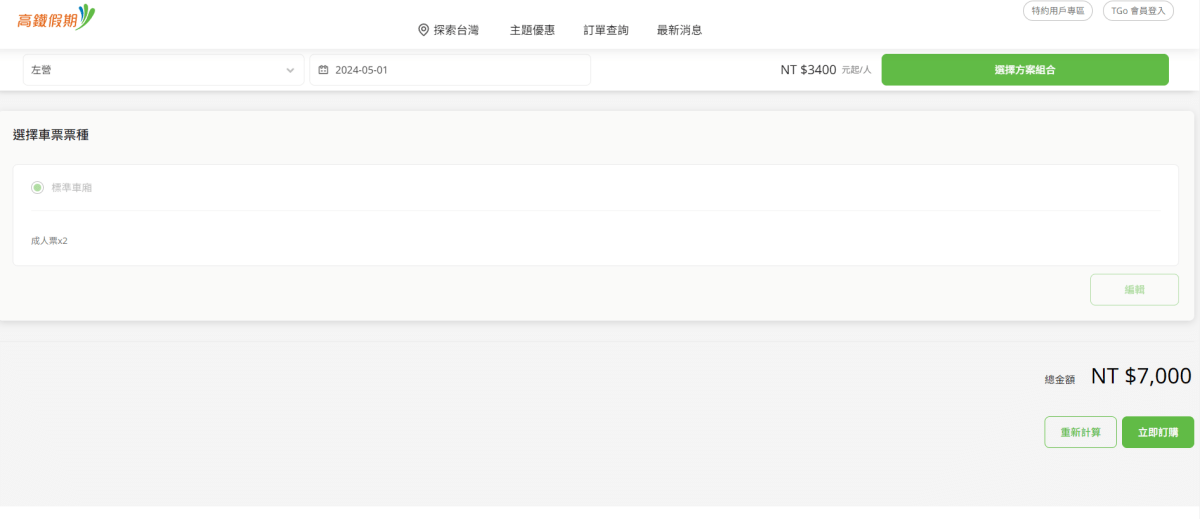Open the 最新消息 menu item
Viewport: 1200px width, 519px height.
click(x=679, y=30)
